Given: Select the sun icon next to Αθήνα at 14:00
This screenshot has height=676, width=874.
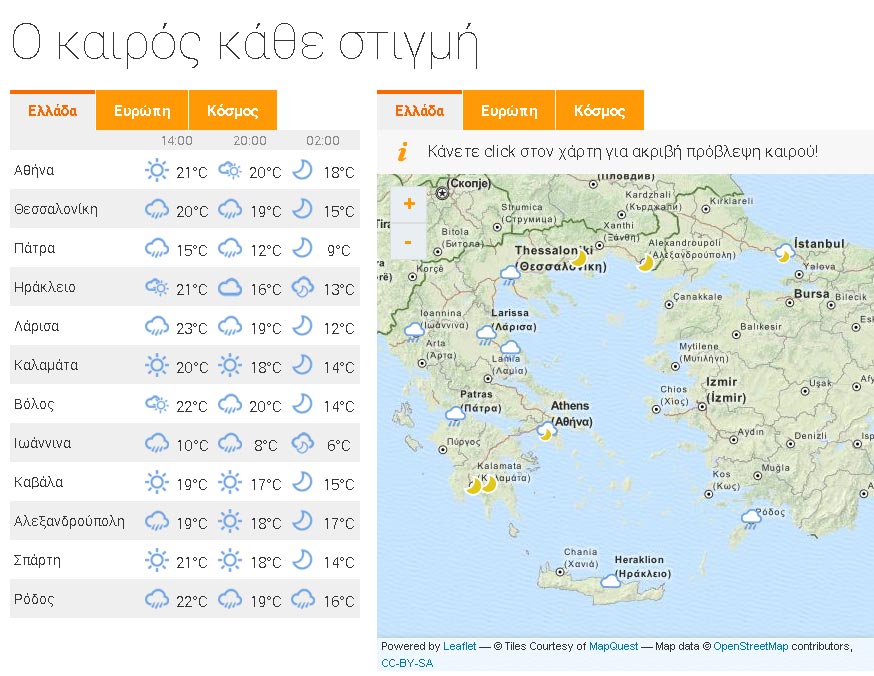Looking at the screenshot, I should click(x=156, y=171).
